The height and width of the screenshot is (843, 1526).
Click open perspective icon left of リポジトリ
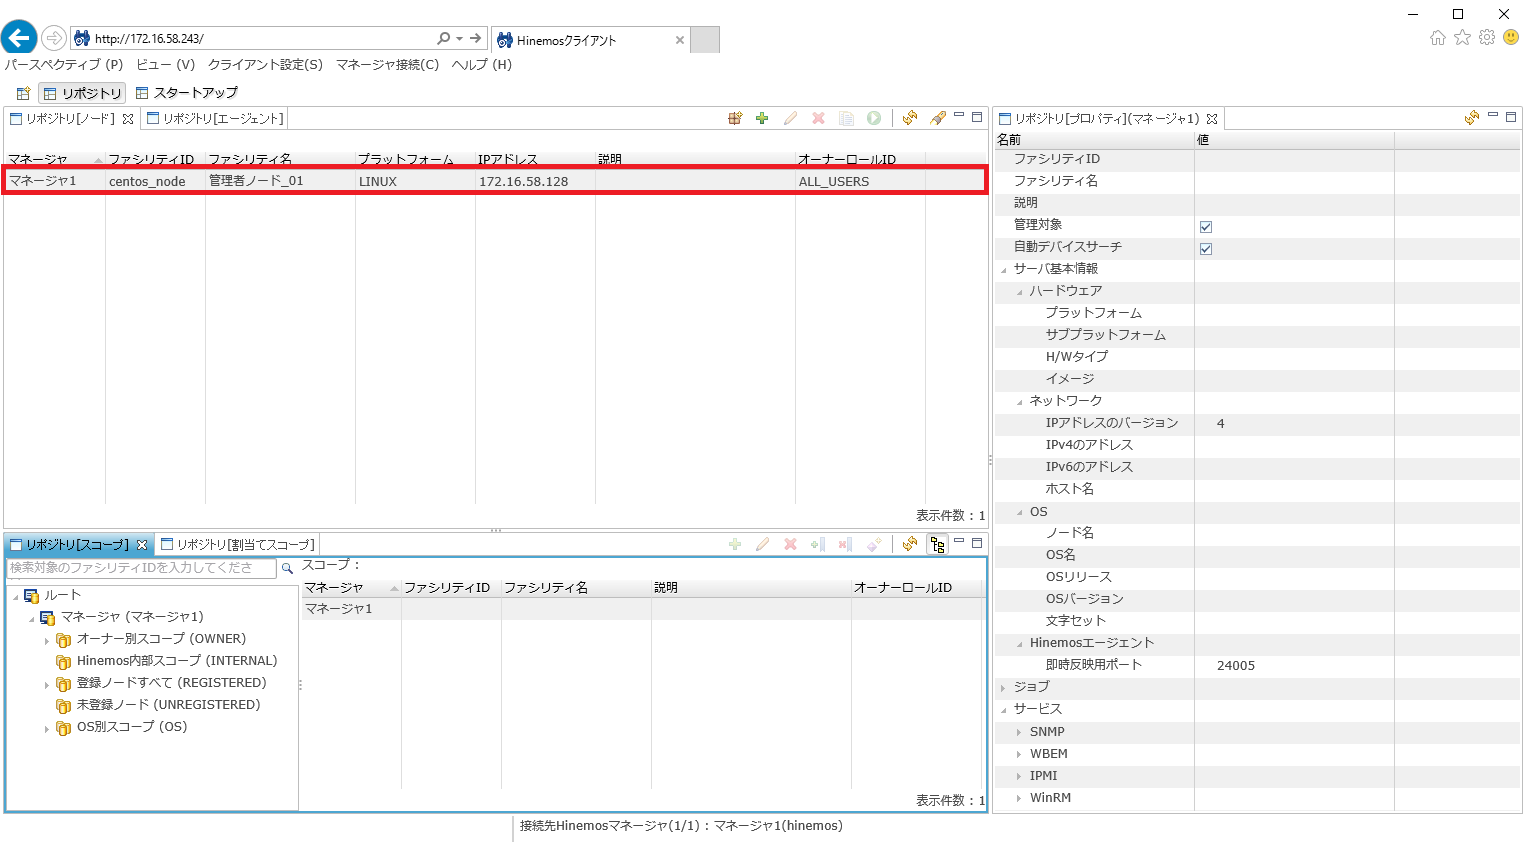[x=23, y=93]
